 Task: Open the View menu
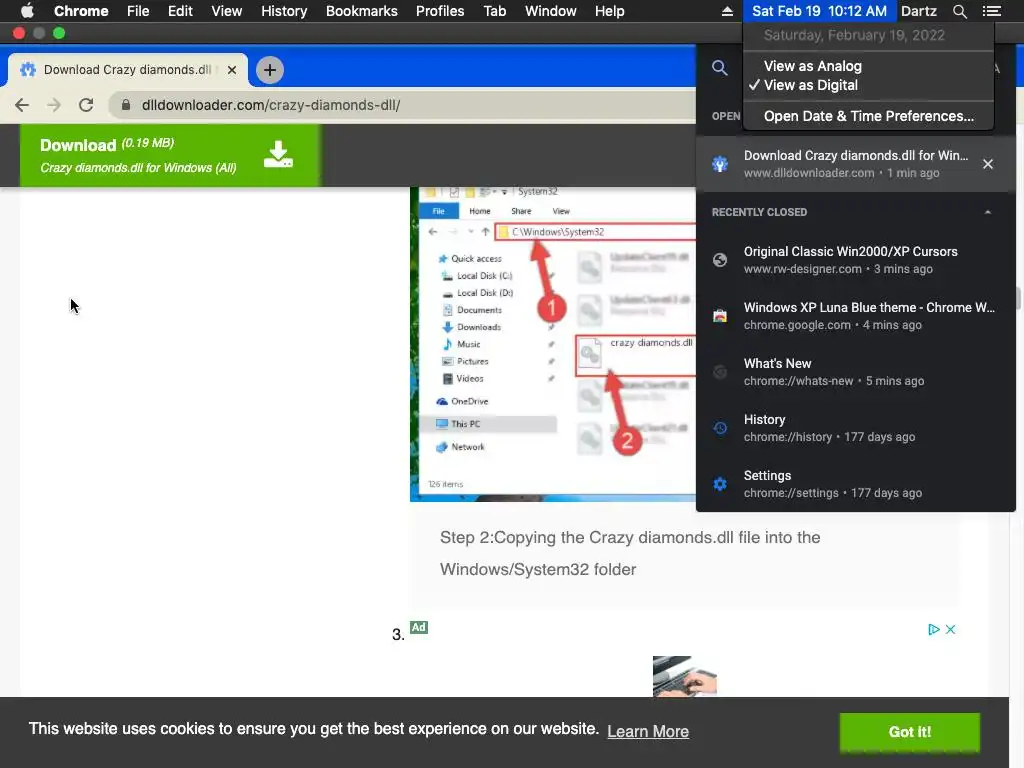coord(227,11)
